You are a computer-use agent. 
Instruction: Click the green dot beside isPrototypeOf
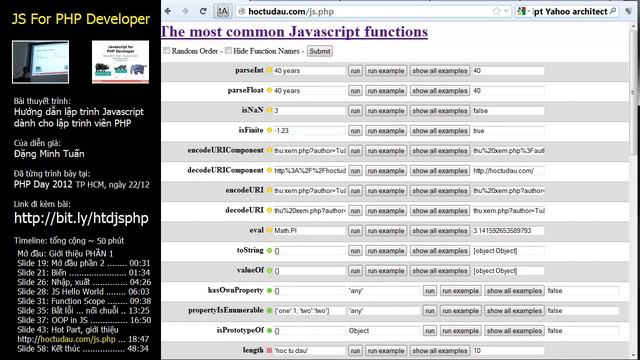(269, 330)
